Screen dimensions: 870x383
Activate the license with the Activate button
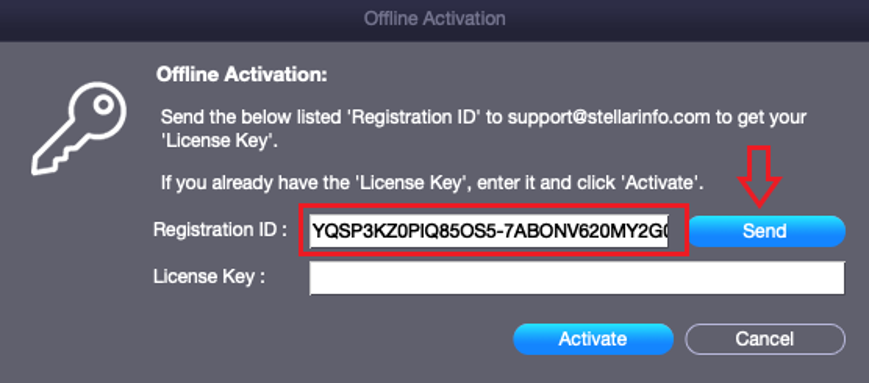[593, 339]
